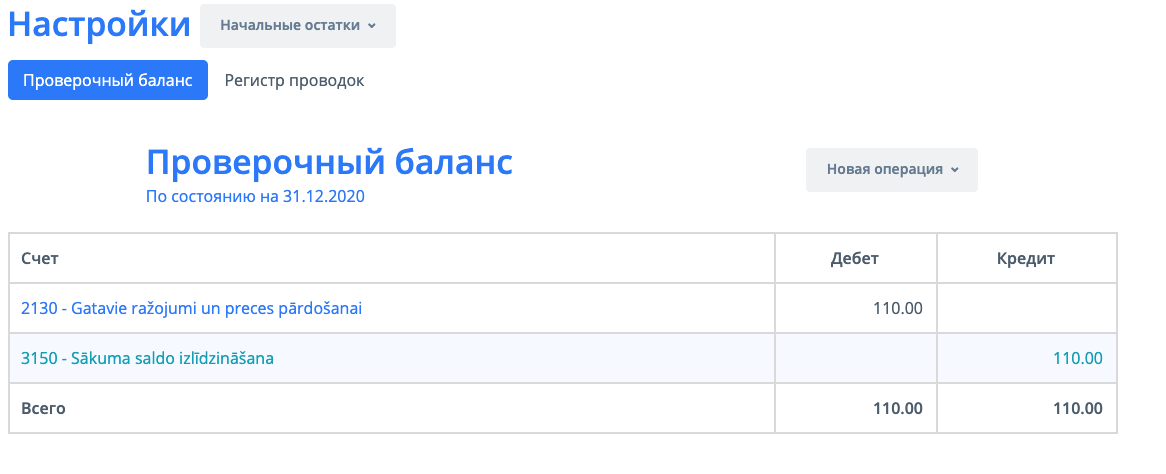1166x474 pixels.
Task: Click the empty credit cell for account 2130
Action: pyautogui.click(x=1026, y=308)
